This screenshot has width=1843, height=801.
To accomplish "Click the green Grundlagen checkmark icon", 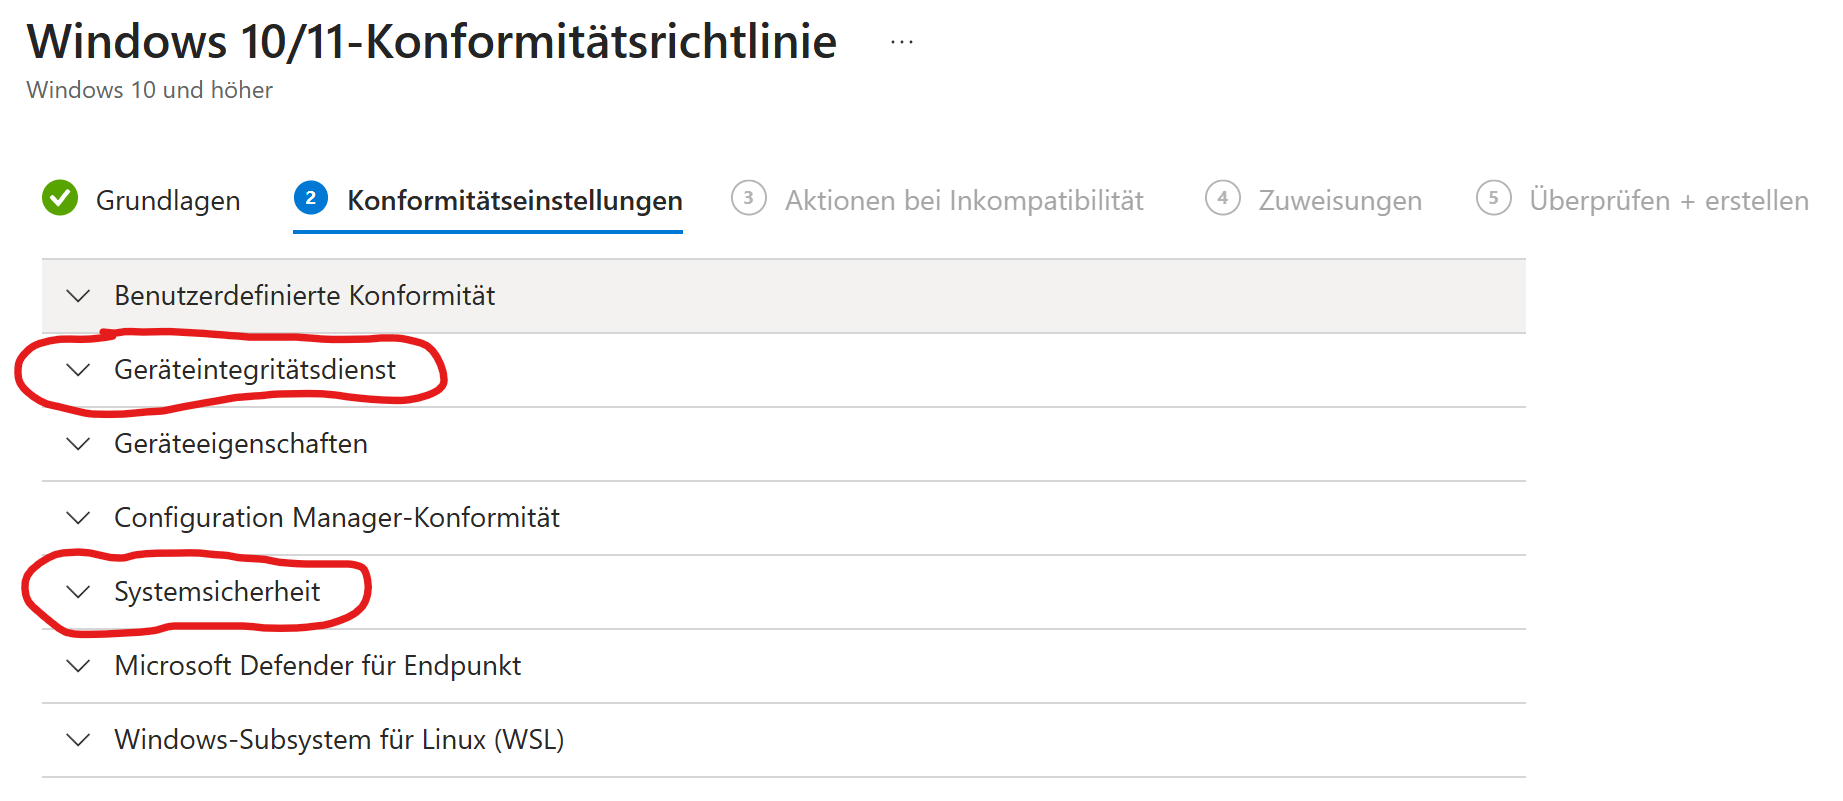I will pos(60,198).
